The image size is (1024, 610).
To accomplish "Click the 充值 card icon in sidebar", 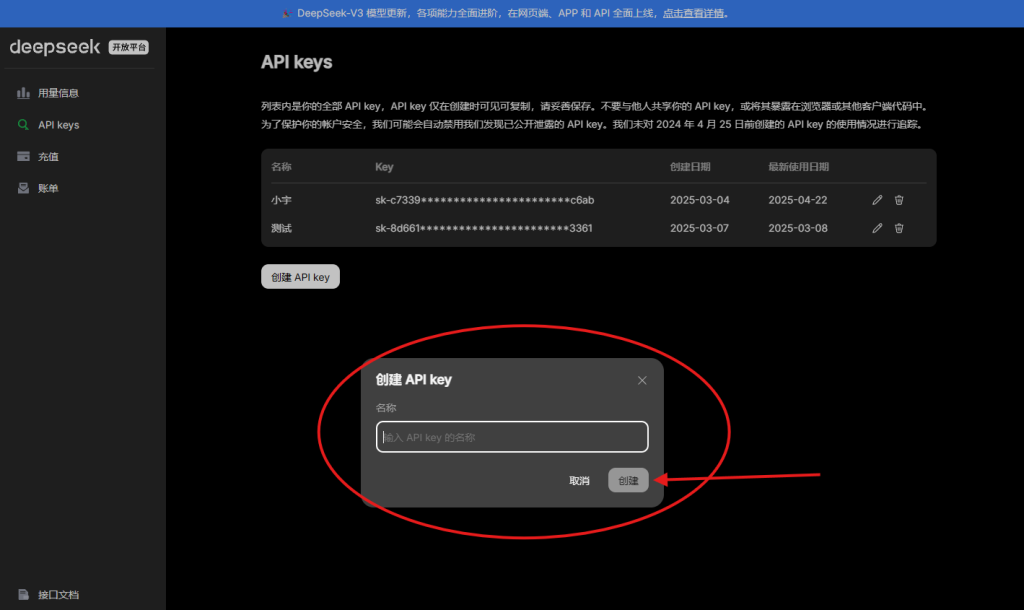I will 22,156.
